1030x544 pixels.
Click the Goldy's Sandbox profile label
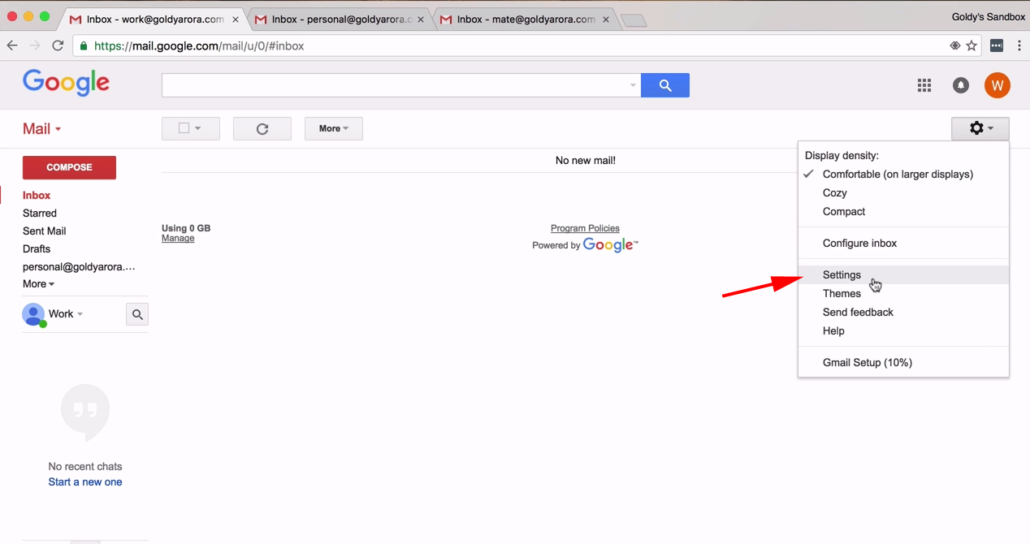[x=988, y=17]
